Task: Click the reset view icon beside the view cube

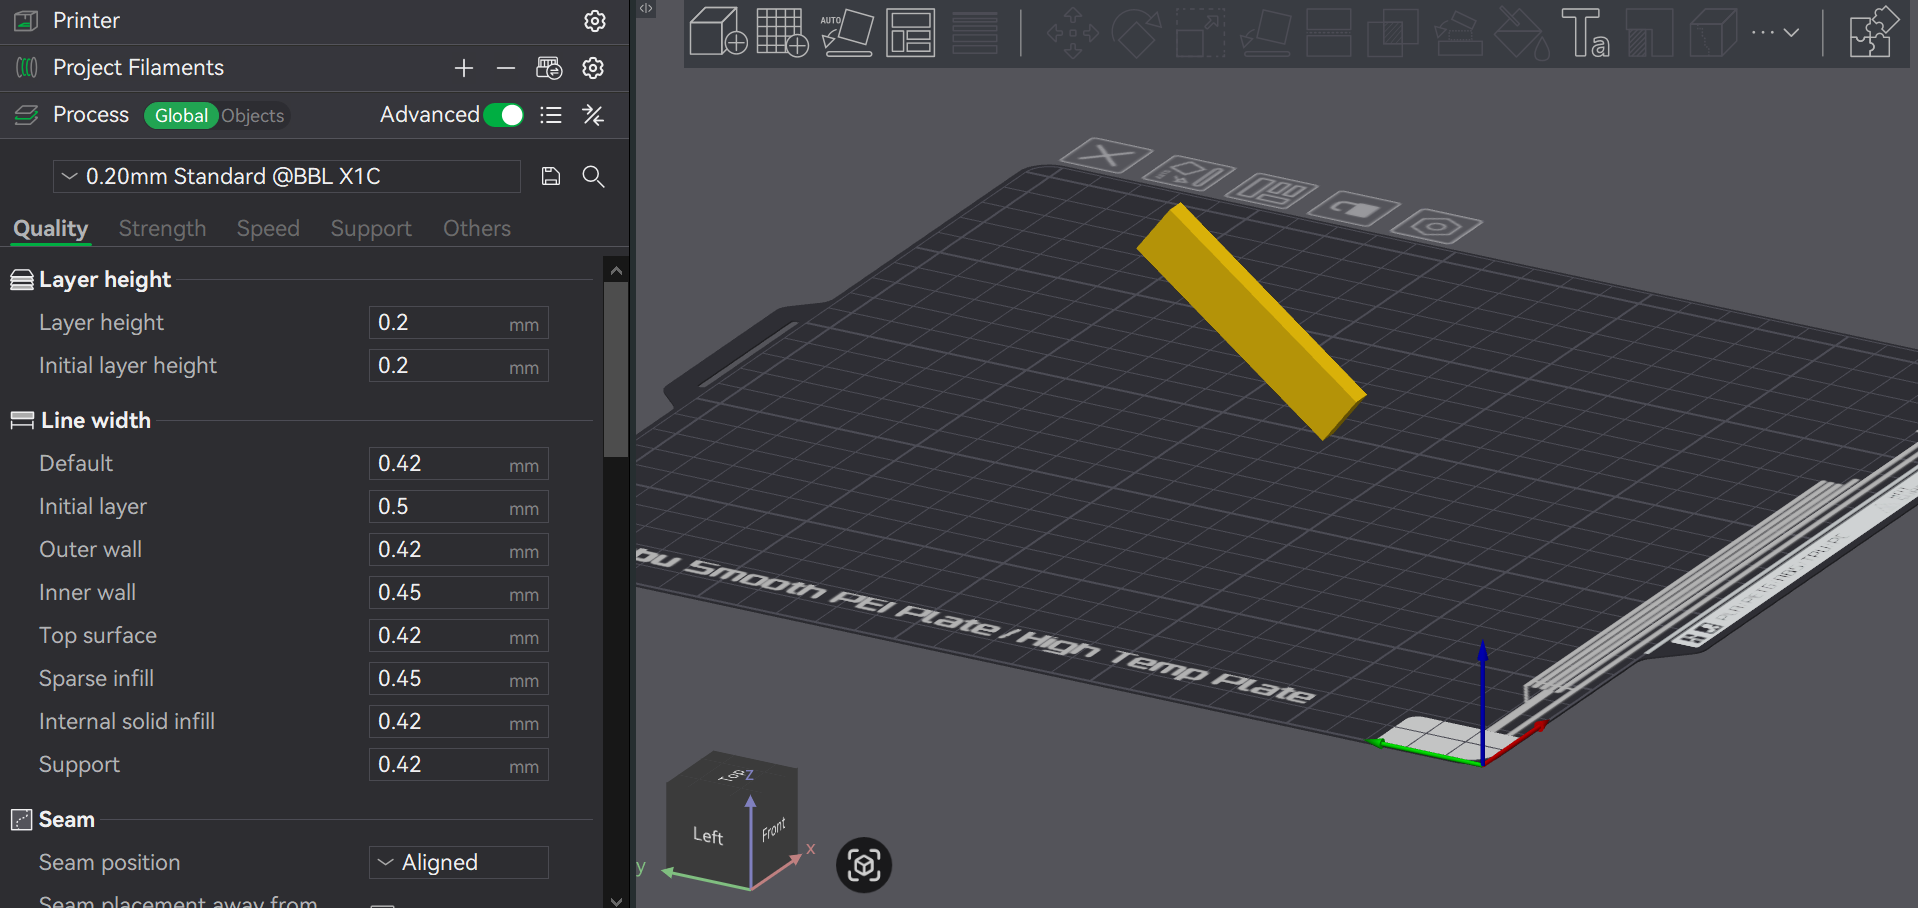Action: click(864, 865)
